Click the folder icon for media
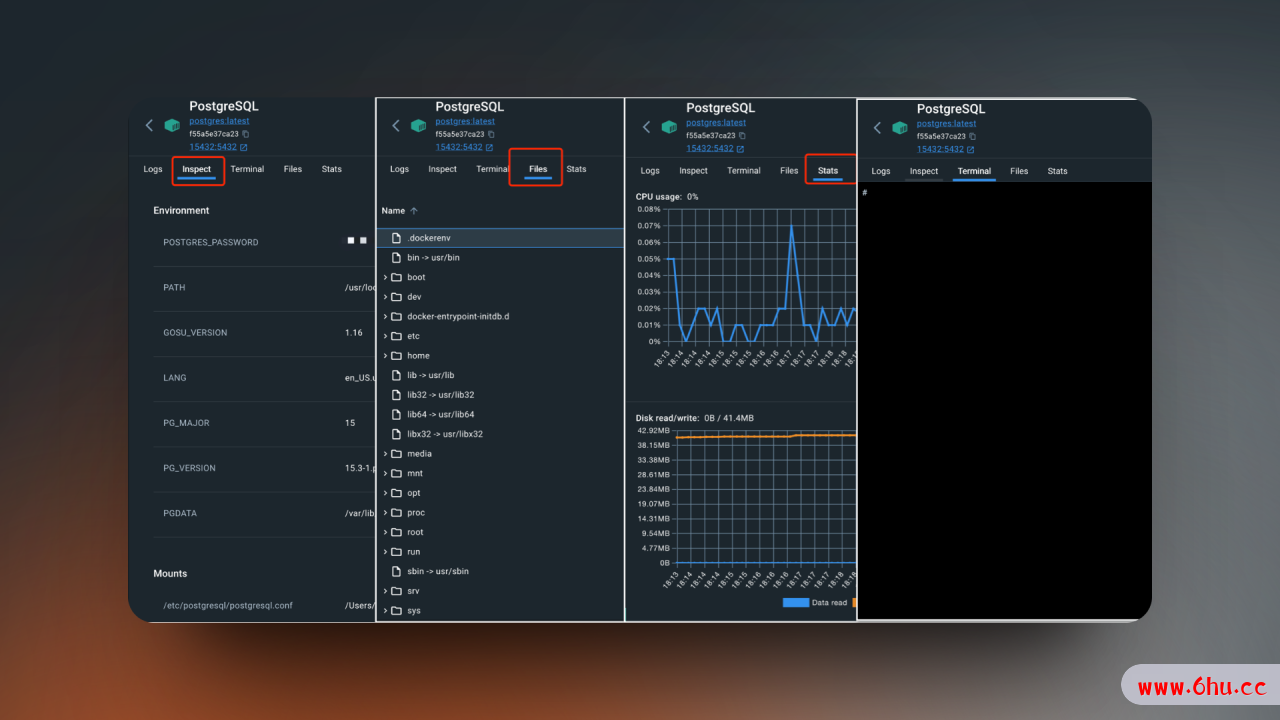The width and height of the screenshot is (1280, 720). [x=396, y=454]
